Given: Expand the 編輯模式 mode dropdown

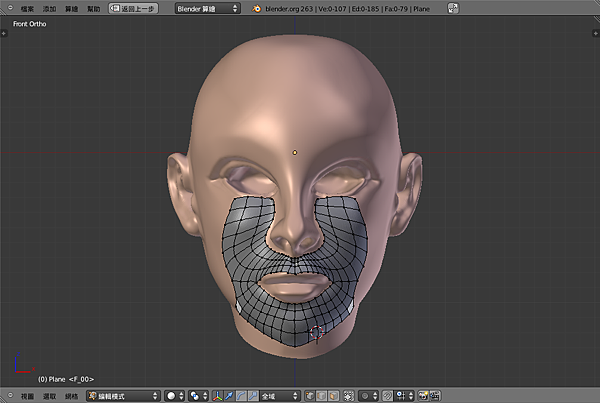Looking at the screenshot, I should point(122,396).
